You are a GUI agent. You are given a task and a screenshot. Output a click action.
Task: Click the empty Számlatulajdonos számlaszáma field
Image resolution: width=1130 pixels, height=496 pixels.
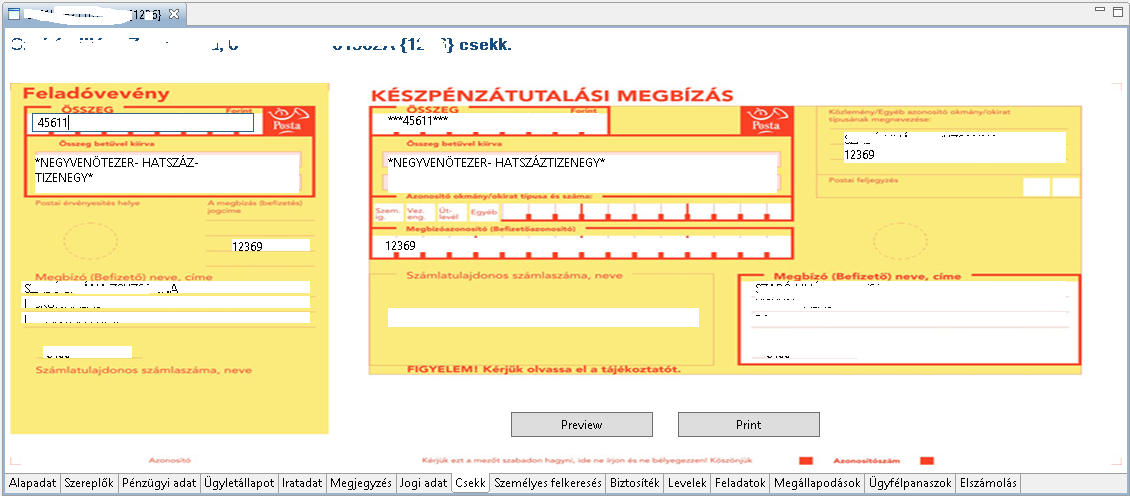pyautogui.click(x=543, y=317)
